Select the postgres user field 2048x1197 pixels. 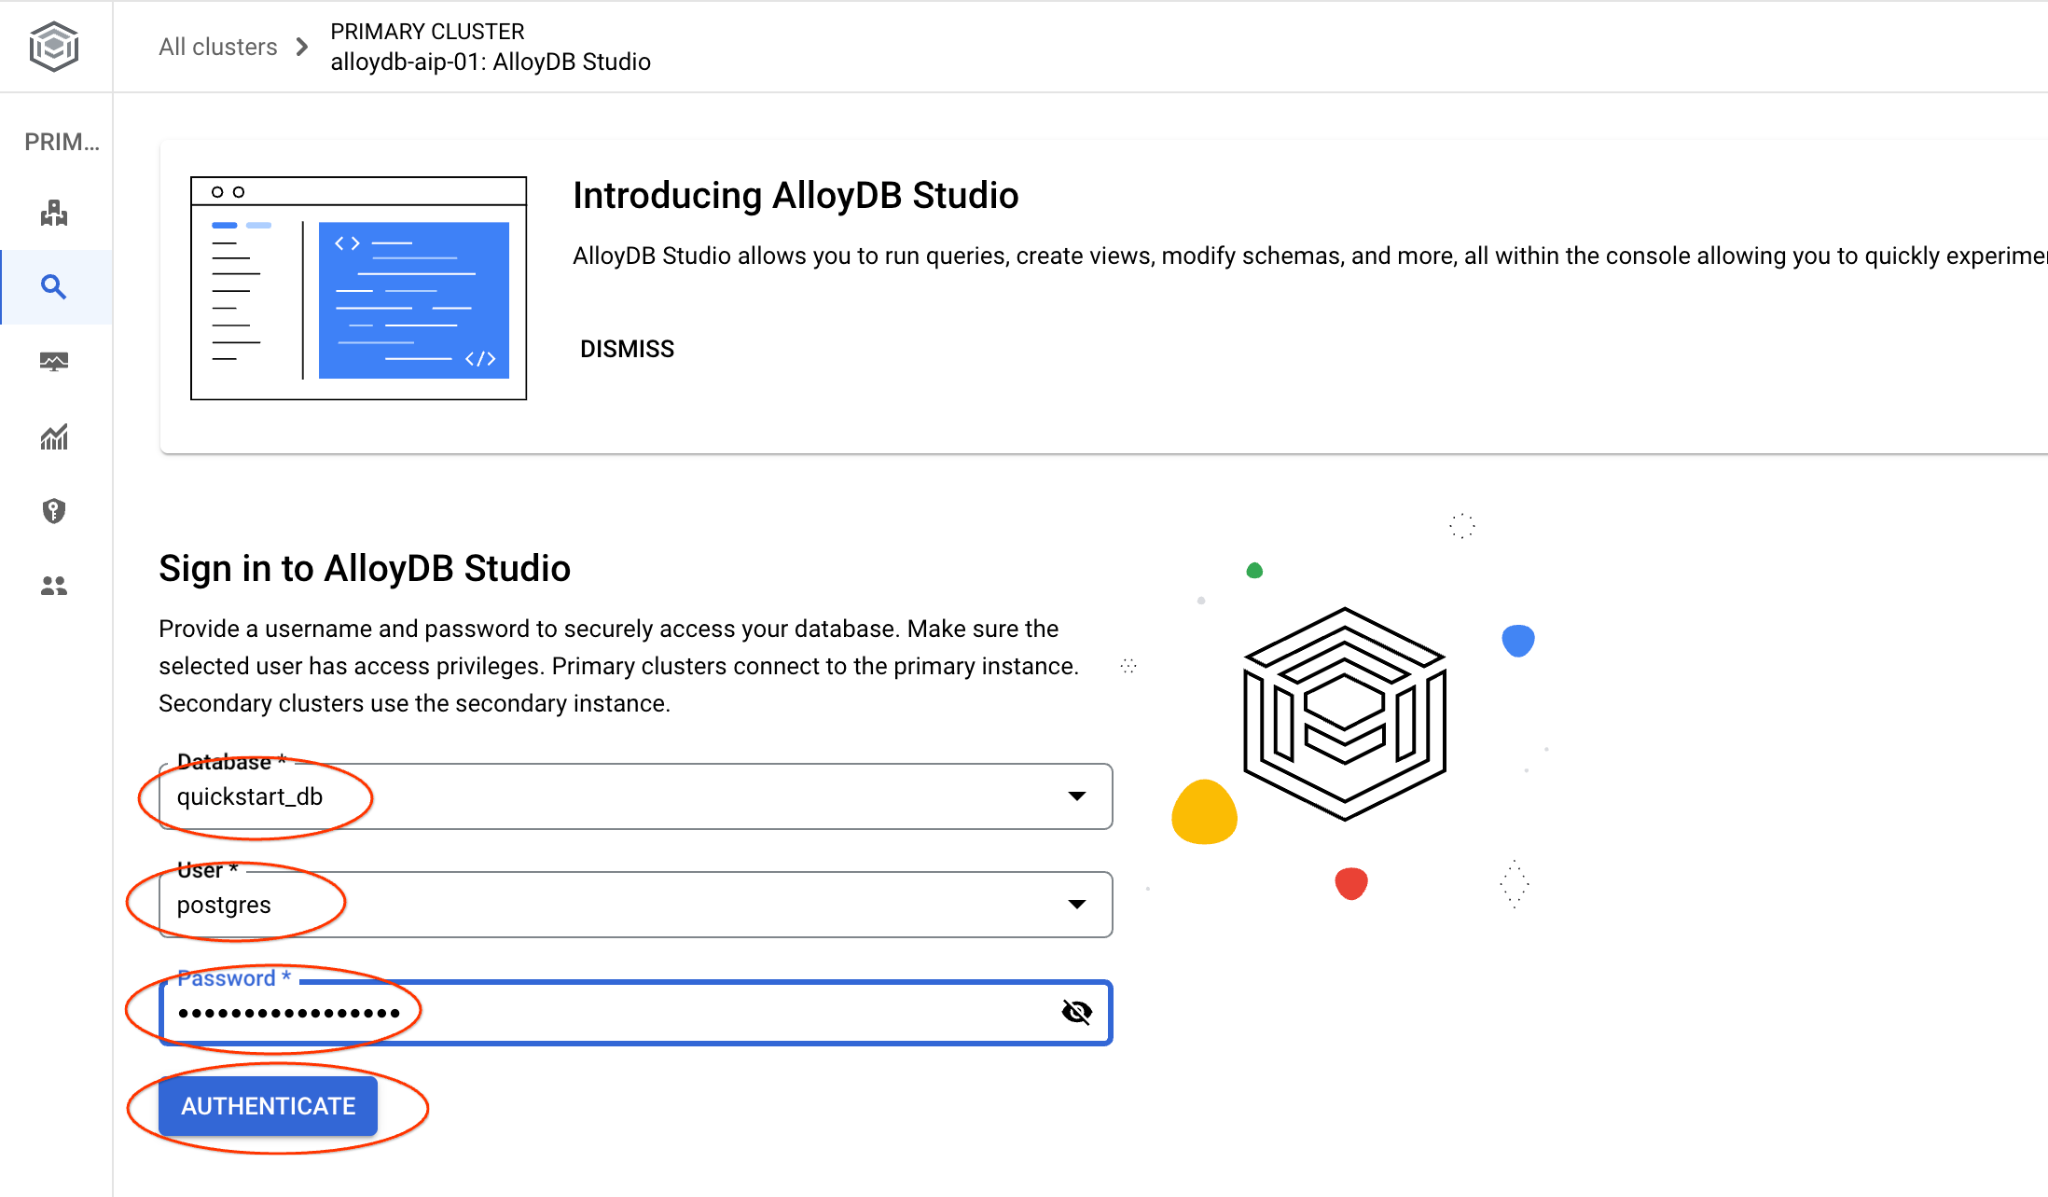[600, 905]
